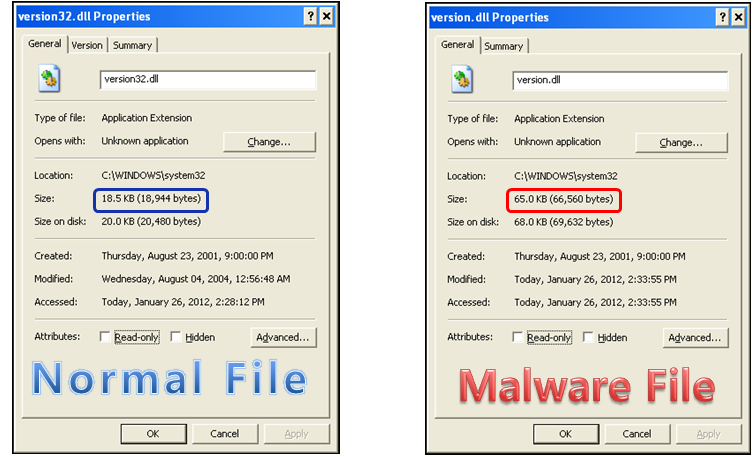Click the version32.dll file icon

(49, 79)
